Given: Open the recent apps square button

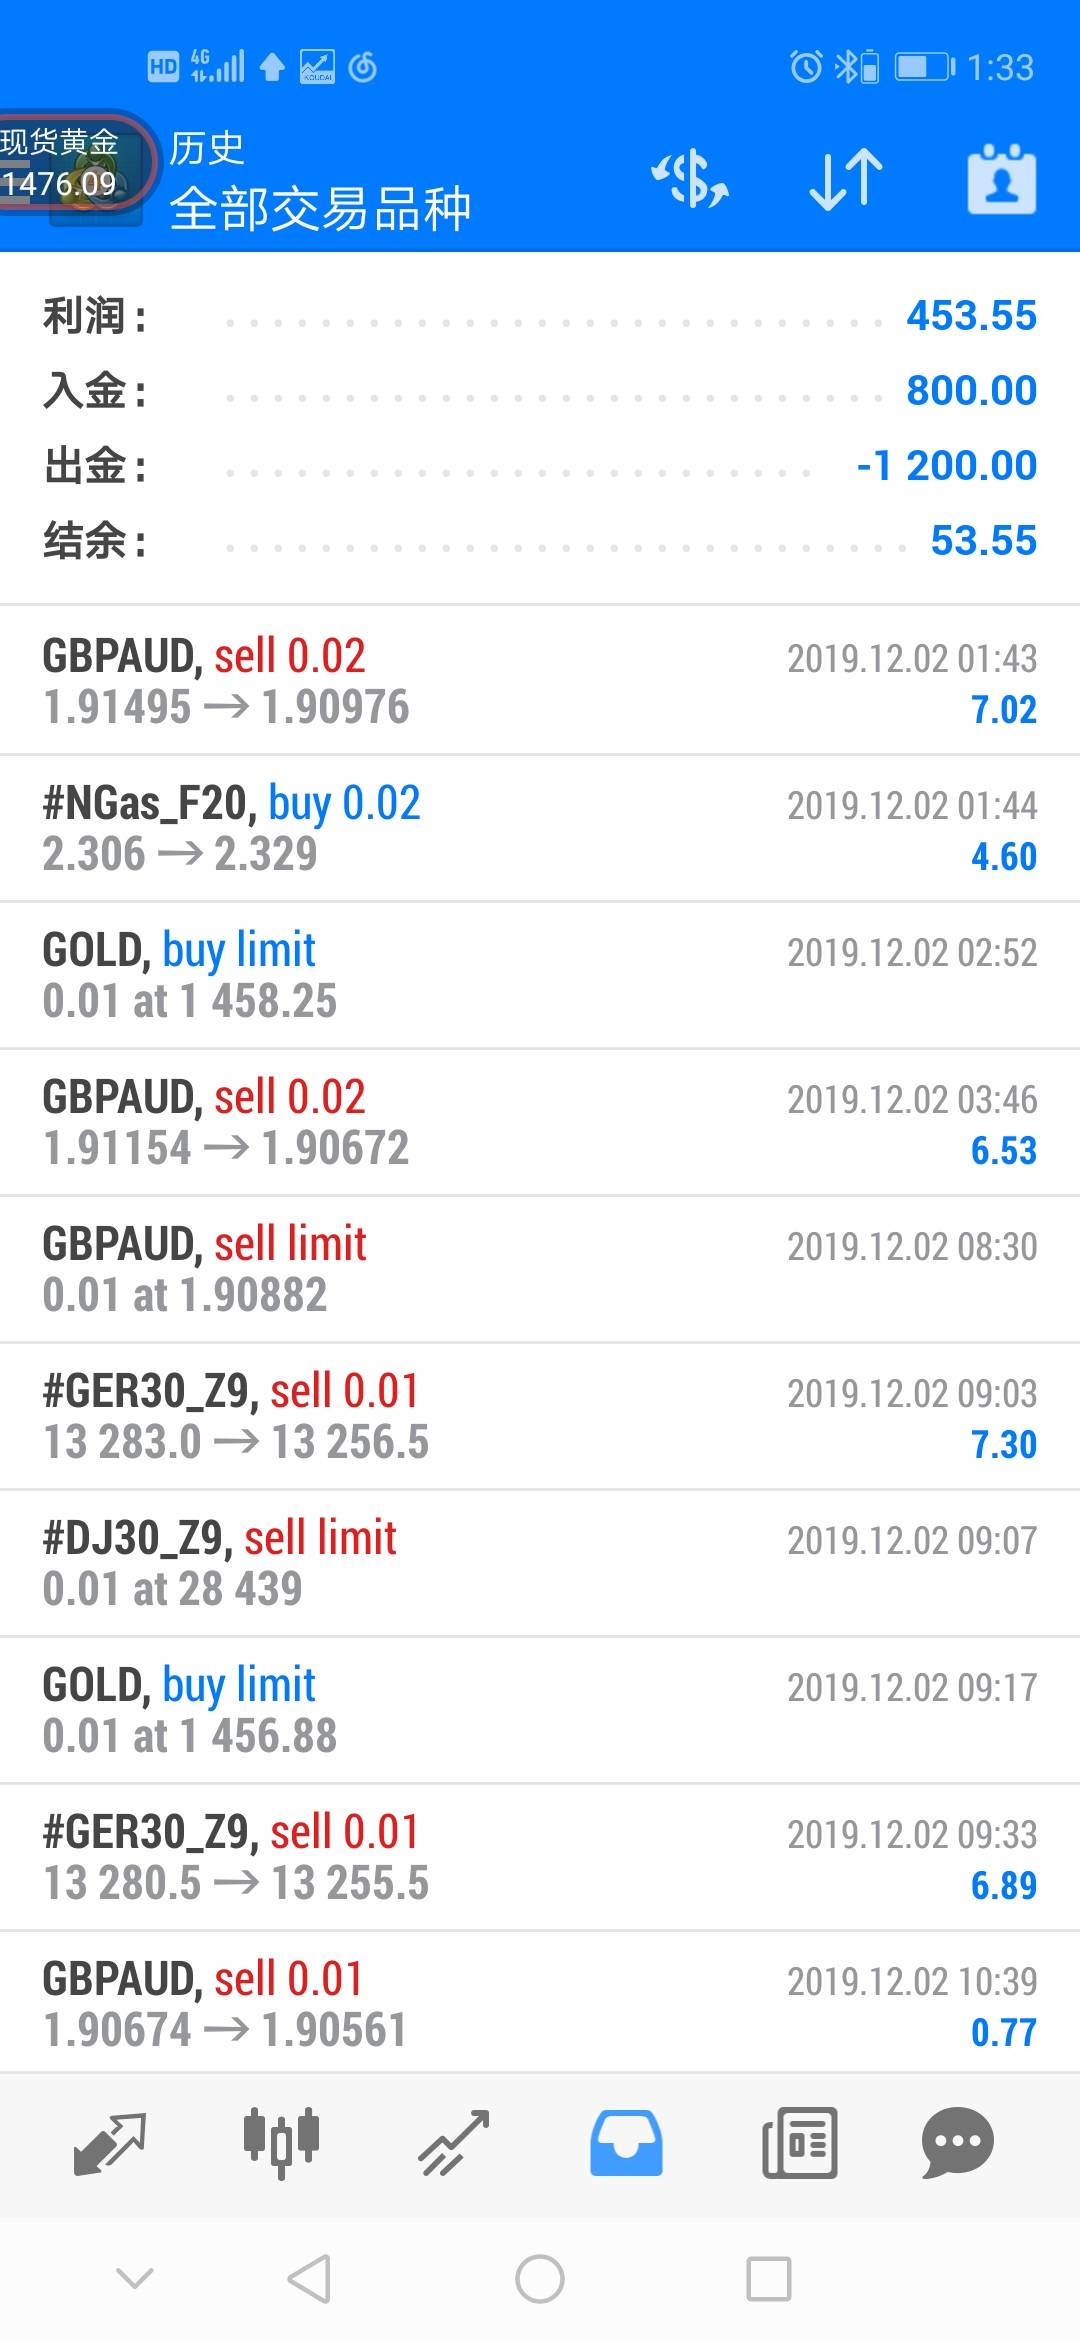Looking at the screenshot, I should coord(769,2279).
